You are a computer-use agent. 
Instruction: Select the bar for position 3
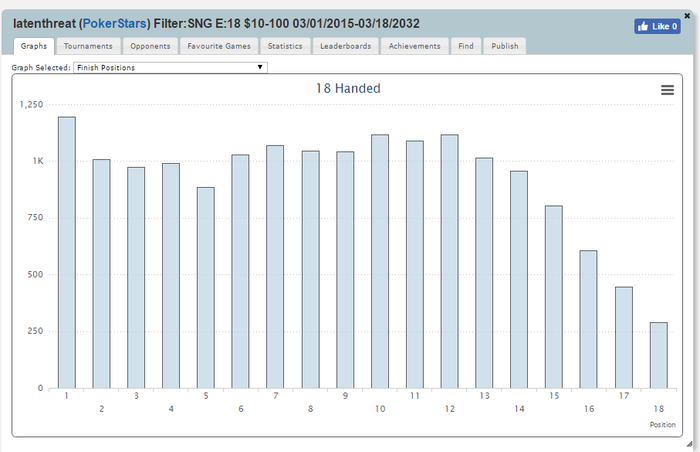coord(136,278)
